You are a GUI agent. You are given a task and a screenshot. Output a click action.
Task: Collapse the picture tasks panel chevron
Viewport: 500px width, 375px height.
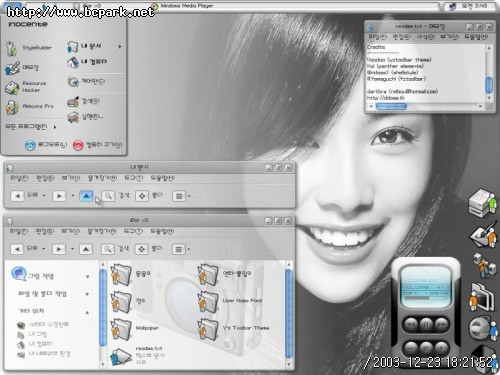88,276
